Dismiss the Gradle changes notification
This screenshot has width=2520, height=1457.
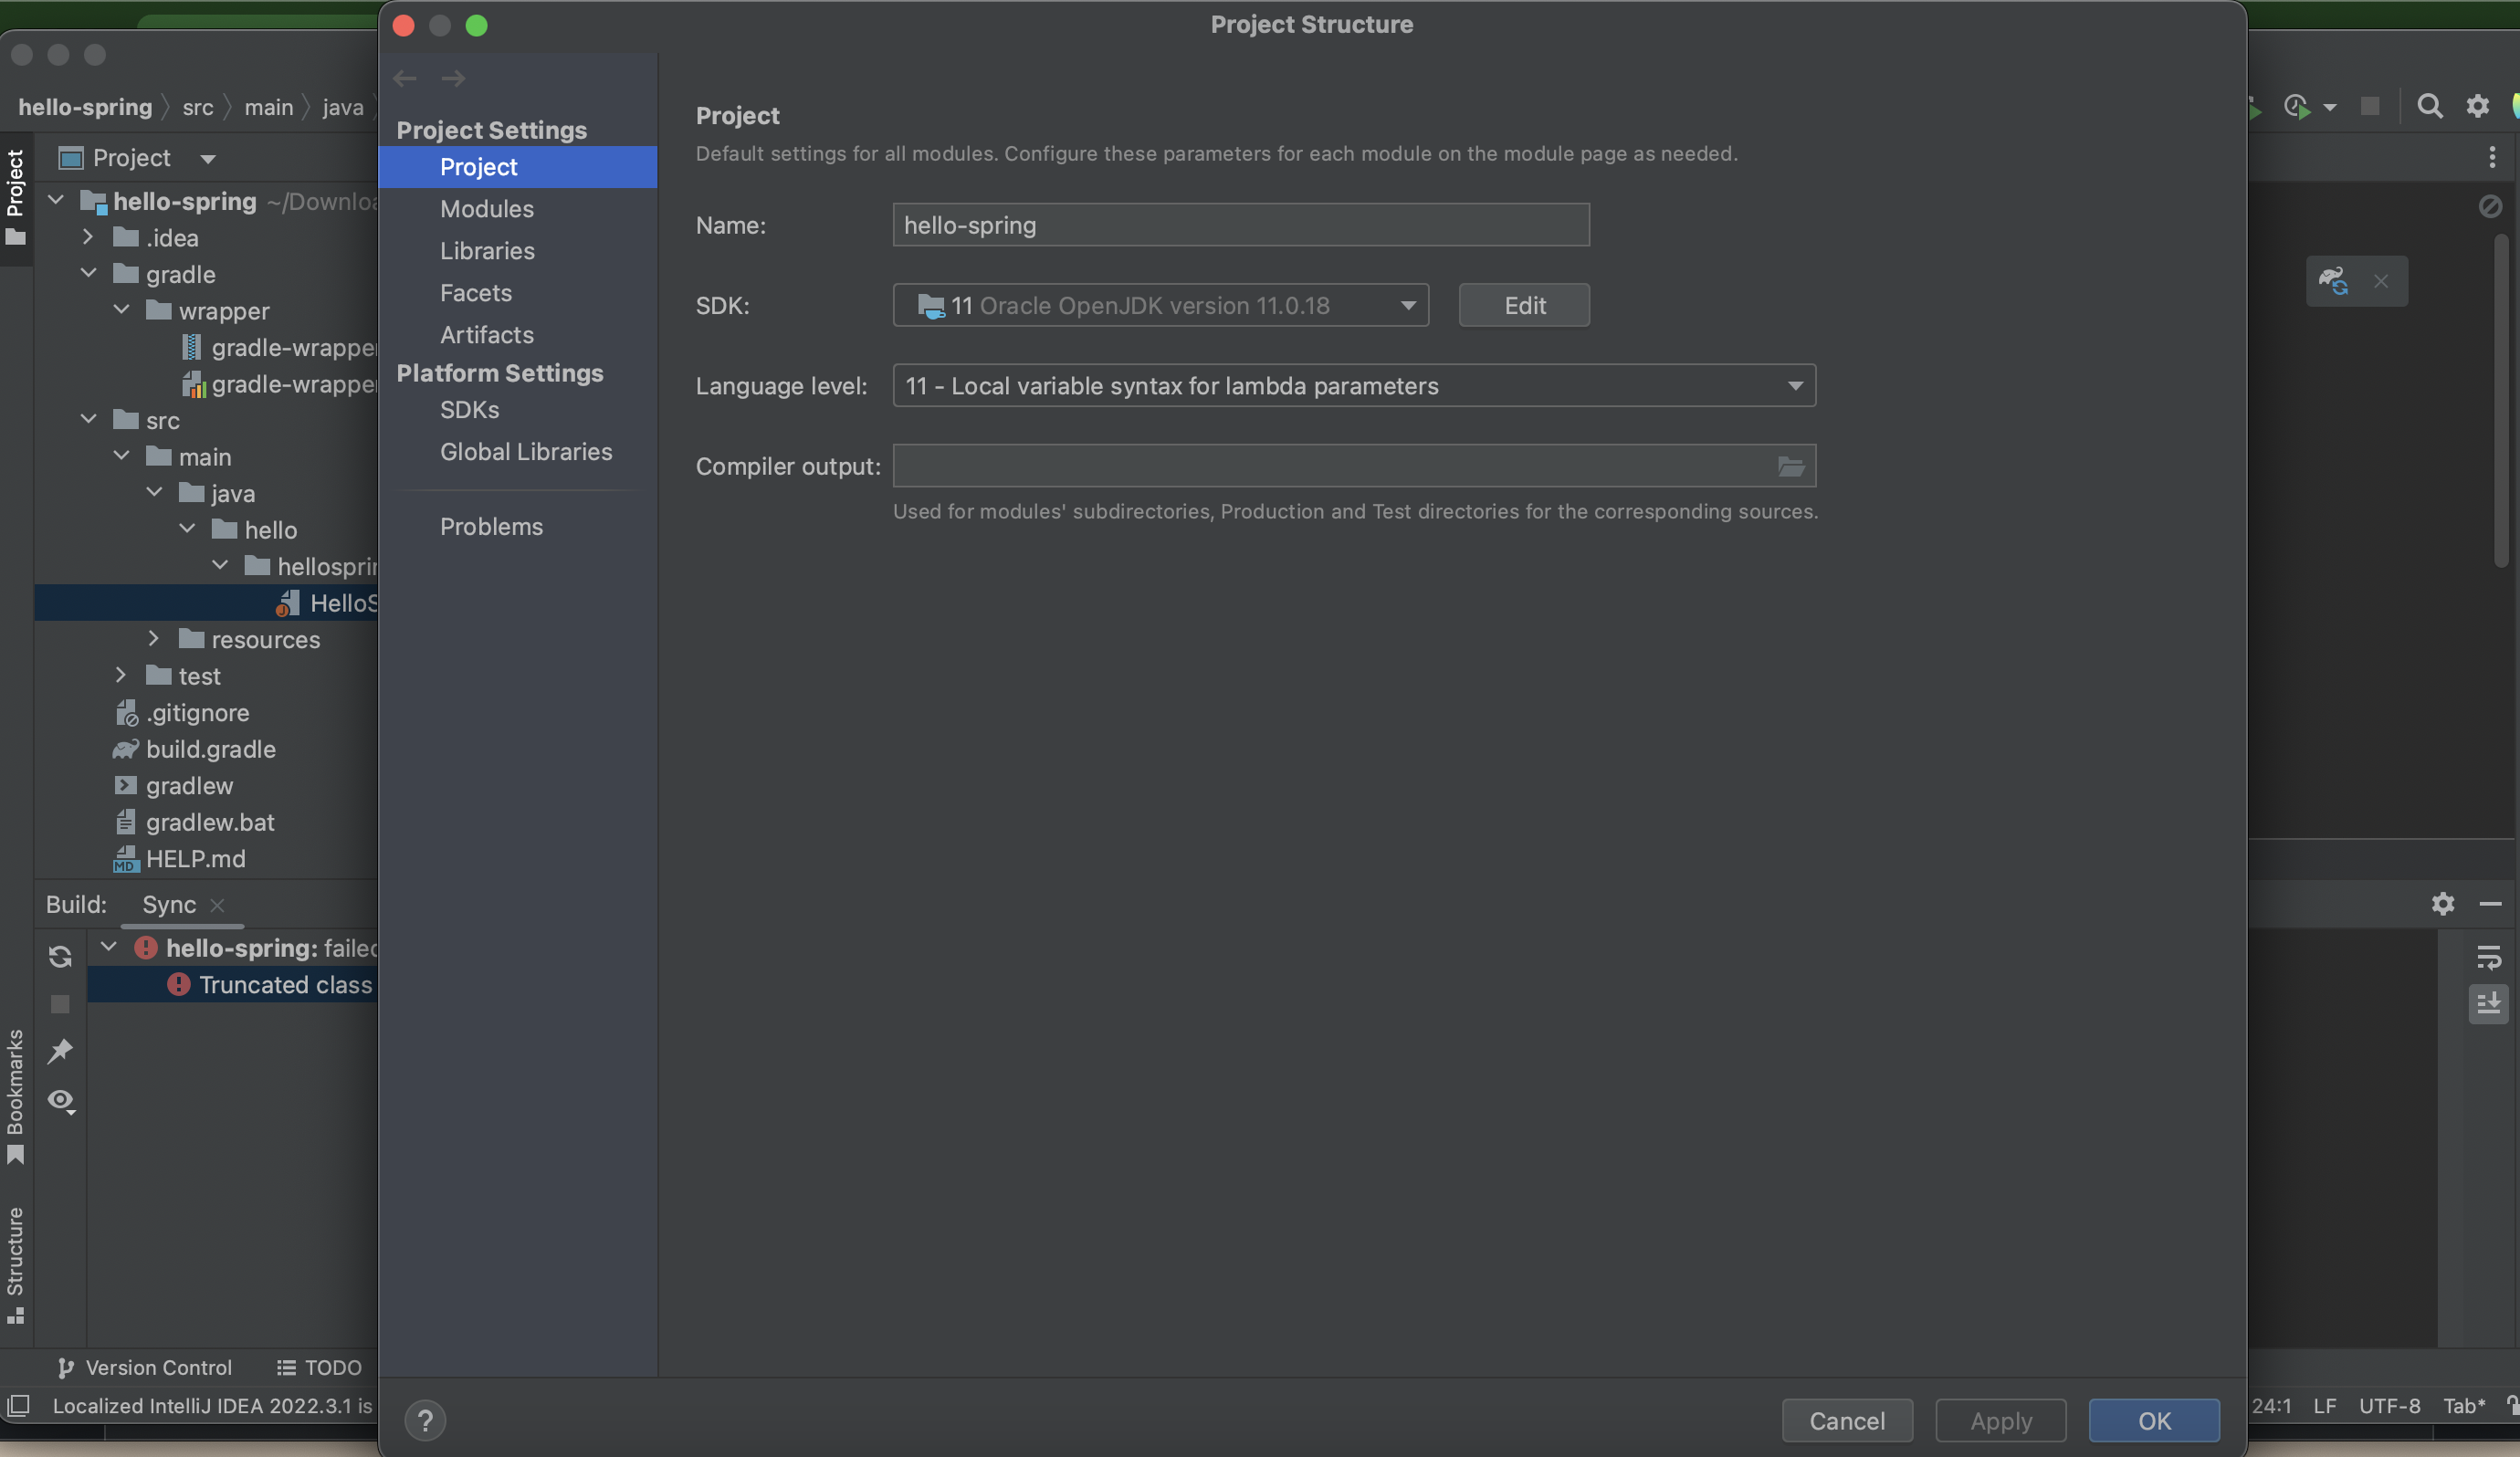(2381, 281)
